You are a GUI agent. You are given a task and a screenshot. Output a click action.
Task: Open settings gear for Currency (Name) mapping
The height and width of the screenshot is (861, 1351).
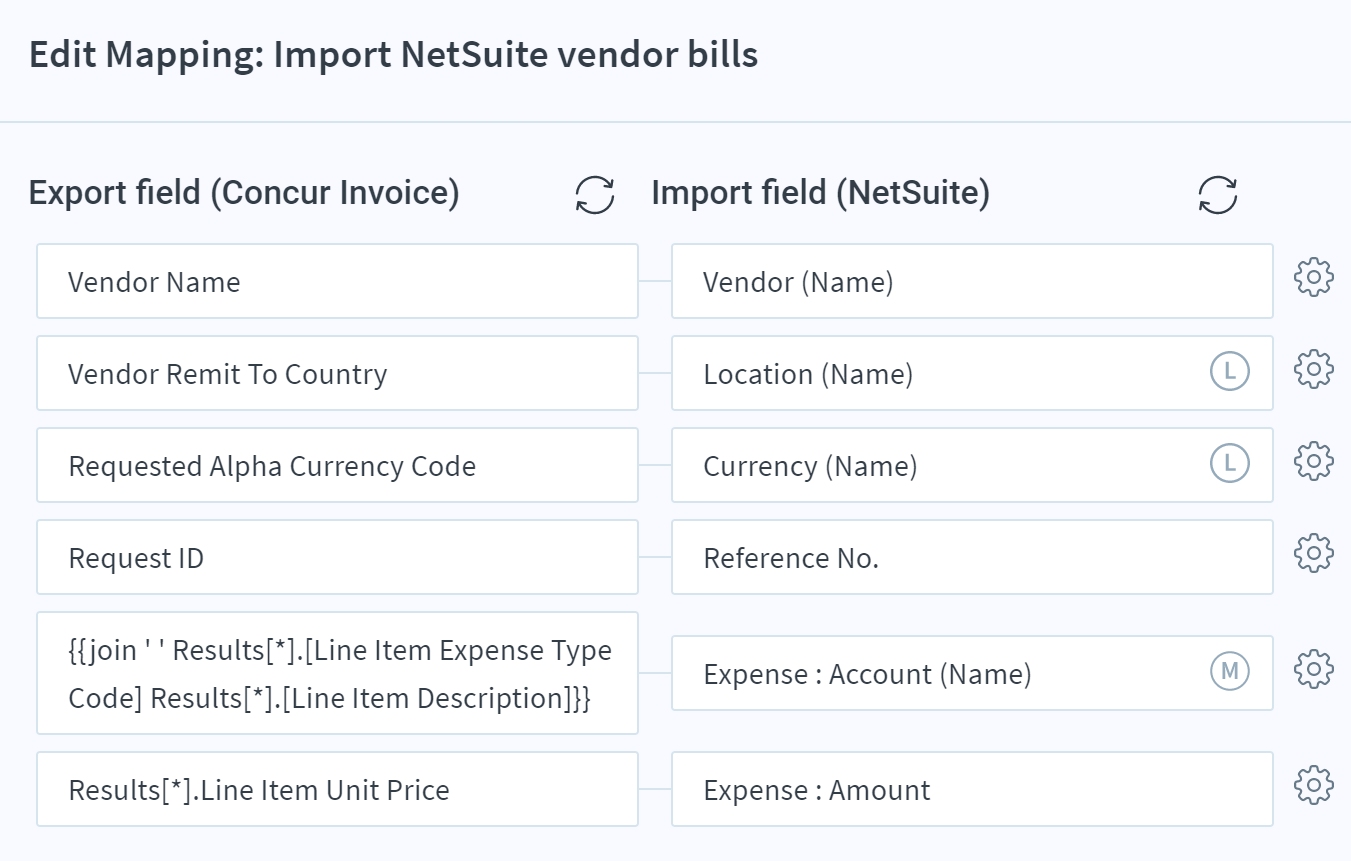coord(1313,461)
